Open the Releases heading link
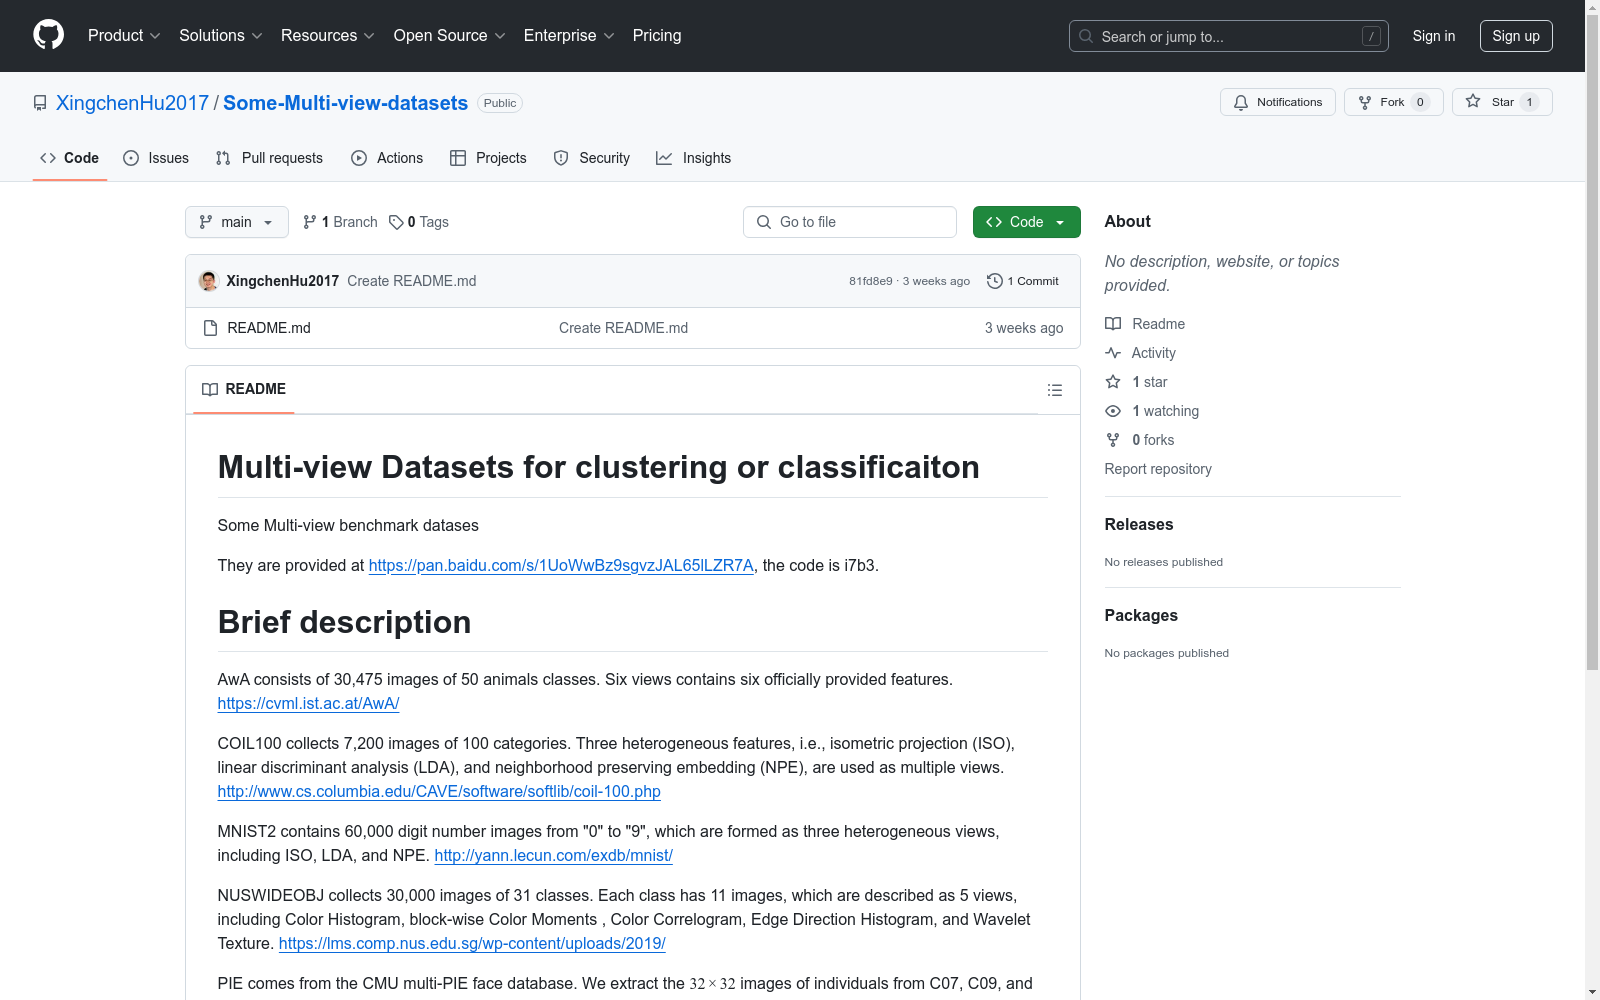1600x1000 pixels. [x=1139, y=524]
